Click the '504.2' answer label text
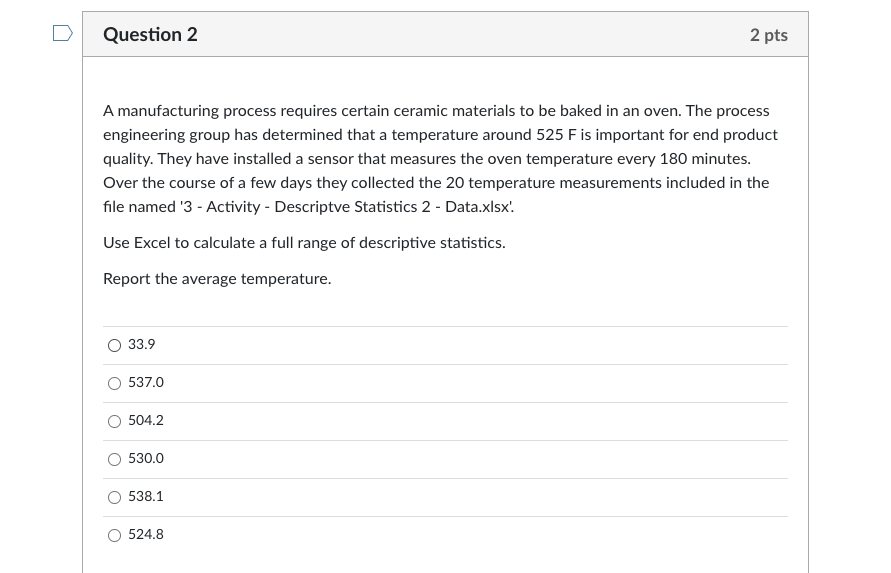The image size is (891, 573). pyautogui.click(x=146, y=420)
